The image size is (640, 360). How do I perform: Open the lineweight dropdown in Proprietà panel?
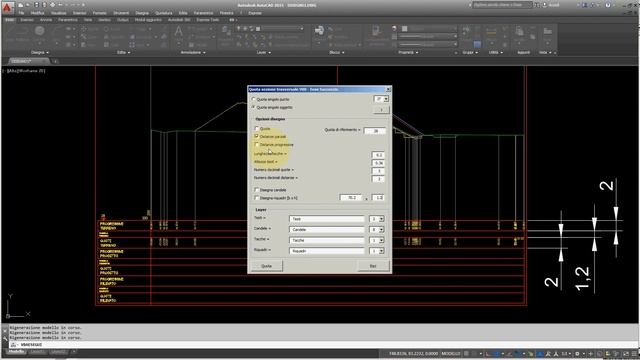coord(455,36)
